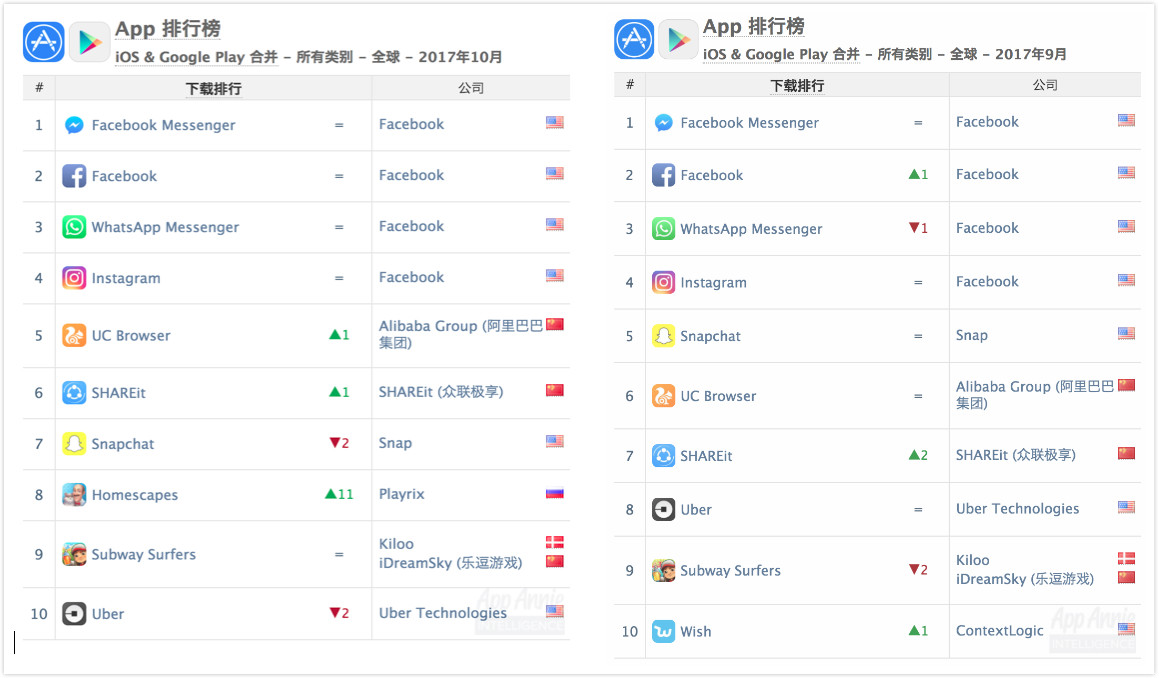Viewport: 1159px width, 678px height.
Task: Click WhatsApp Messenger name in October 2017 chart
Action: tap(165, 227)
